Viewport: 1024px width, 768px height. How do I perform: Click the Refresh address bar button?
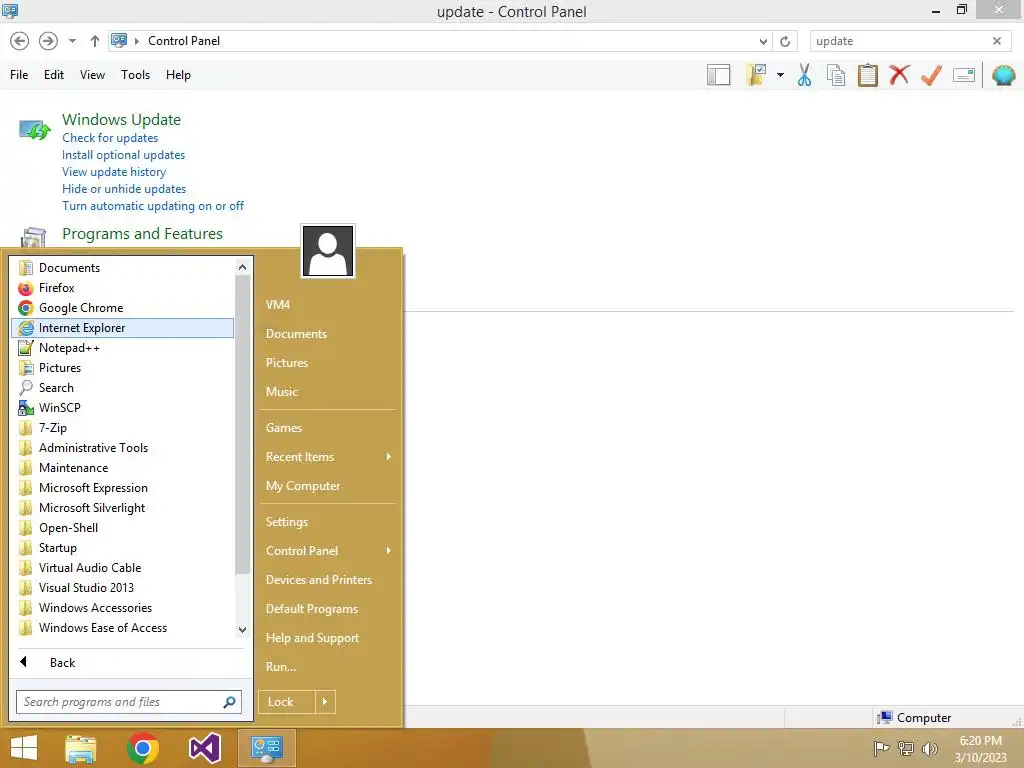[785, 41]
